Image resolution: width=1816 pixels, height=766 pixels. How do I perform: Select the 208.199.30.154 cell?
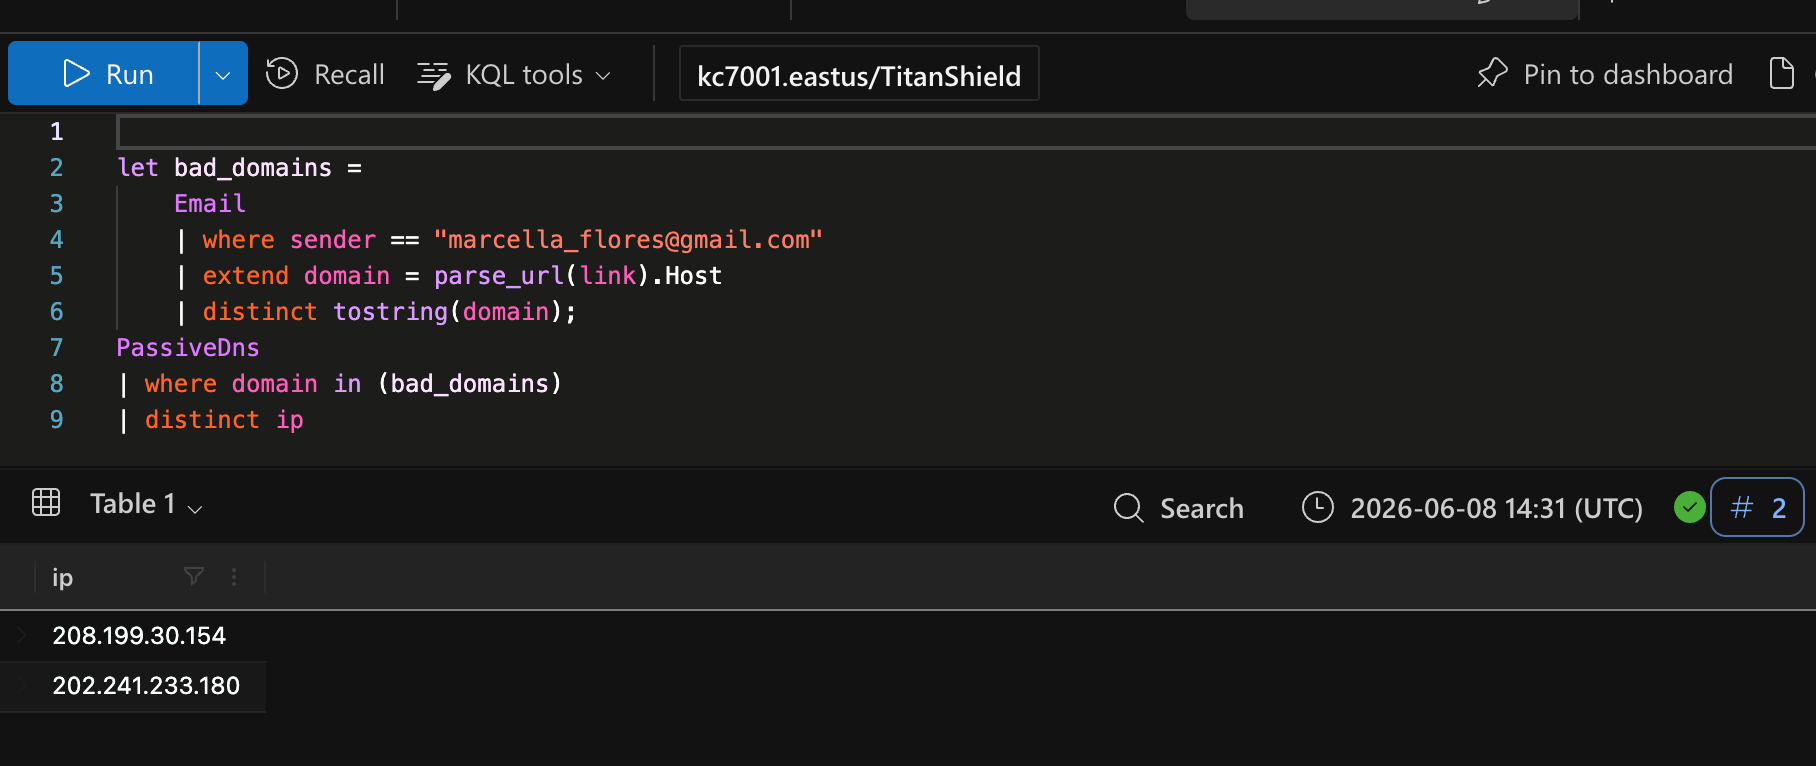click(x=139, y=636)
